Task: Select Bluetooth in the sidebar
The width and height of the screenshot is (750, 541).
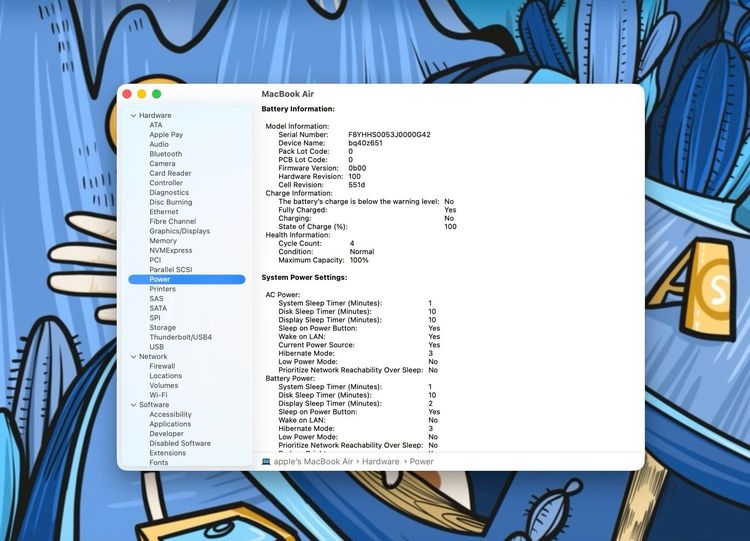Action: click(x=166, y=154)
